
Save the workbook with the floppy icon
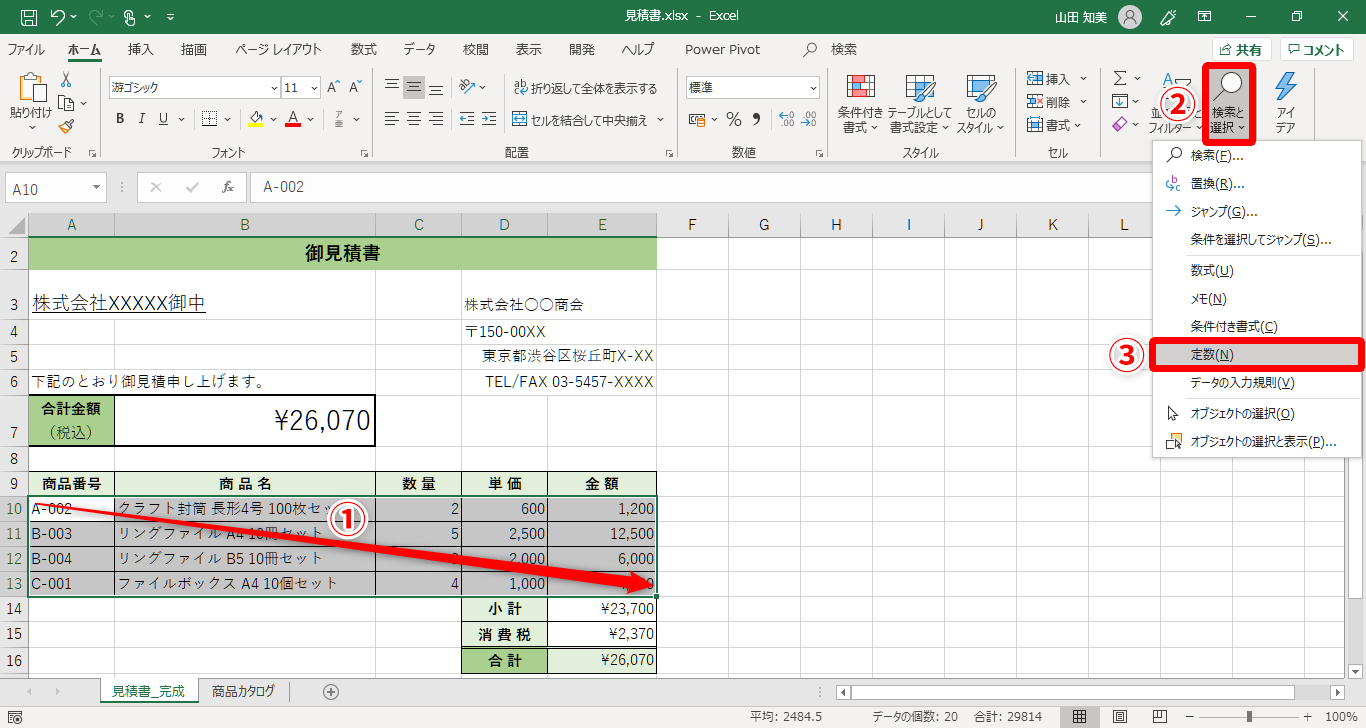[x=29, y=17]
